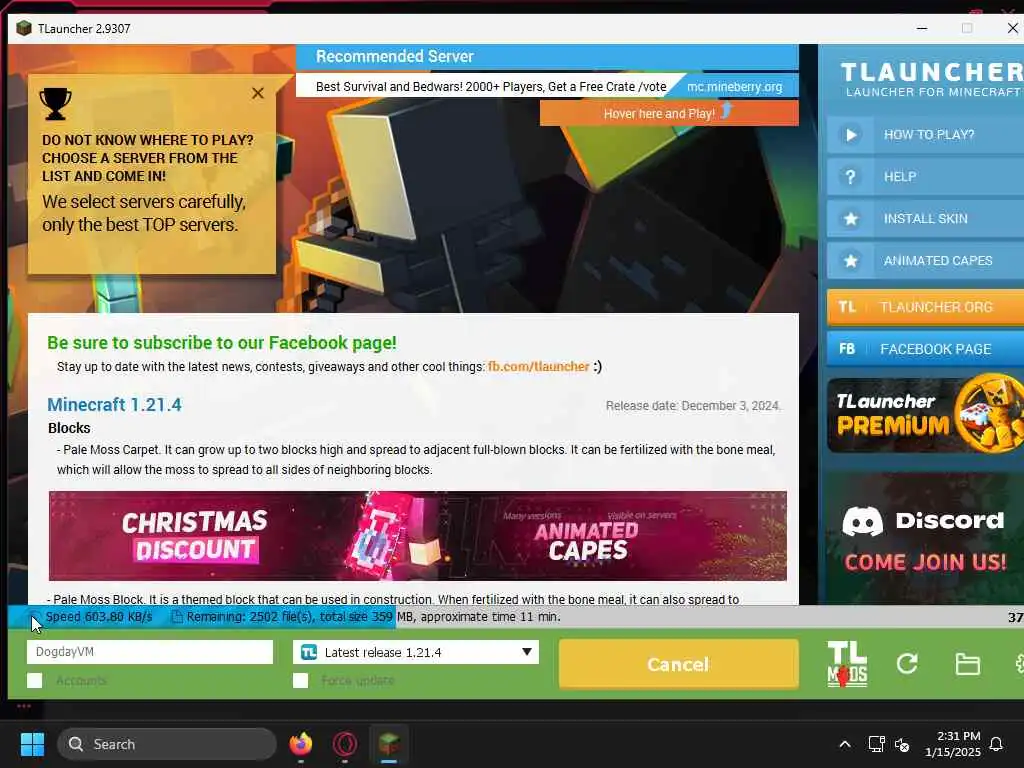This screenshot has width=1024, height=768.
Task: Click the Minecraft 1.21.4 heading
Action: tap(114, 404)
